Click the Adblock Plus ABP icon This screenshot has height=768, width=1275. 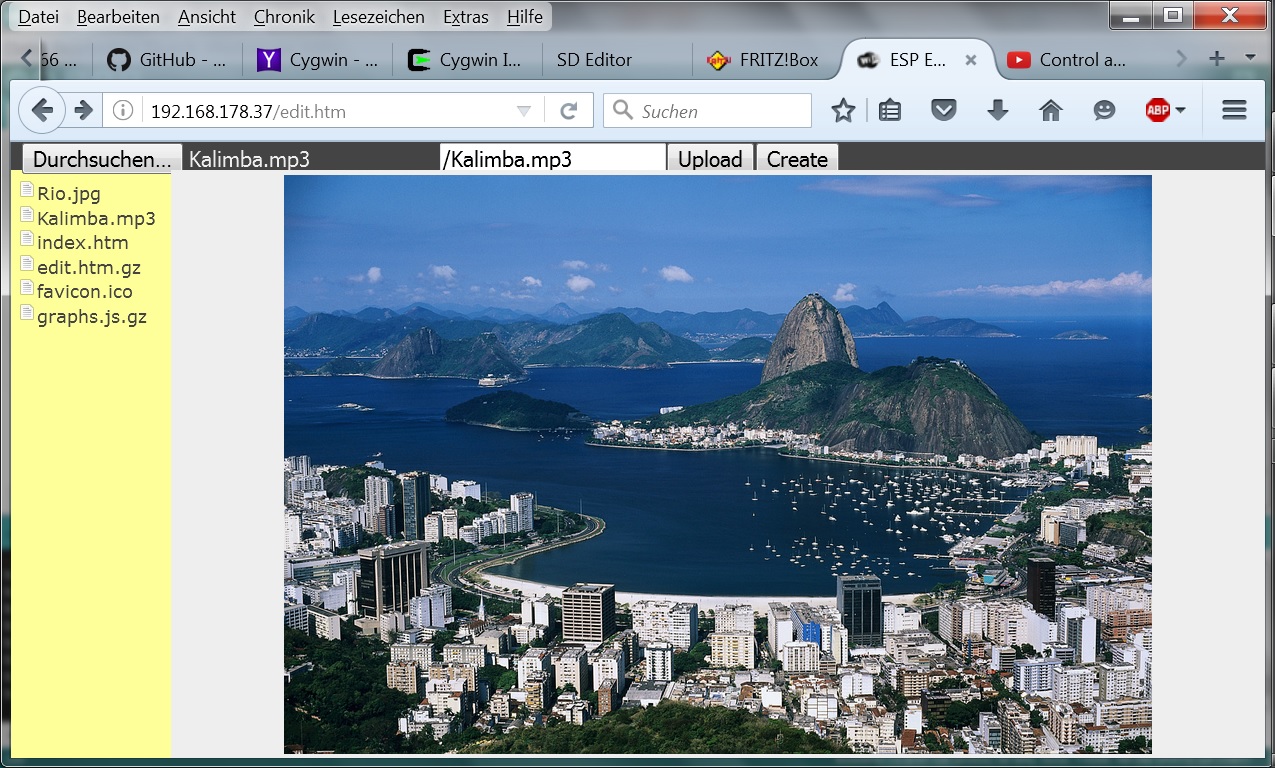(1157, 111)
